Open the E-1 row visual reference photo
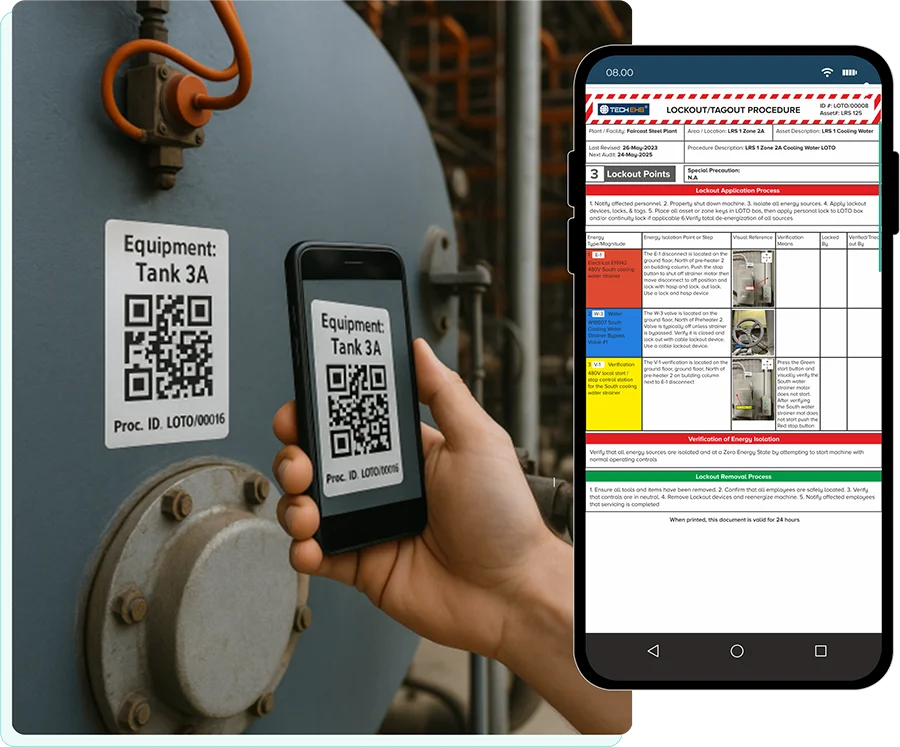 tap(753, 278)
